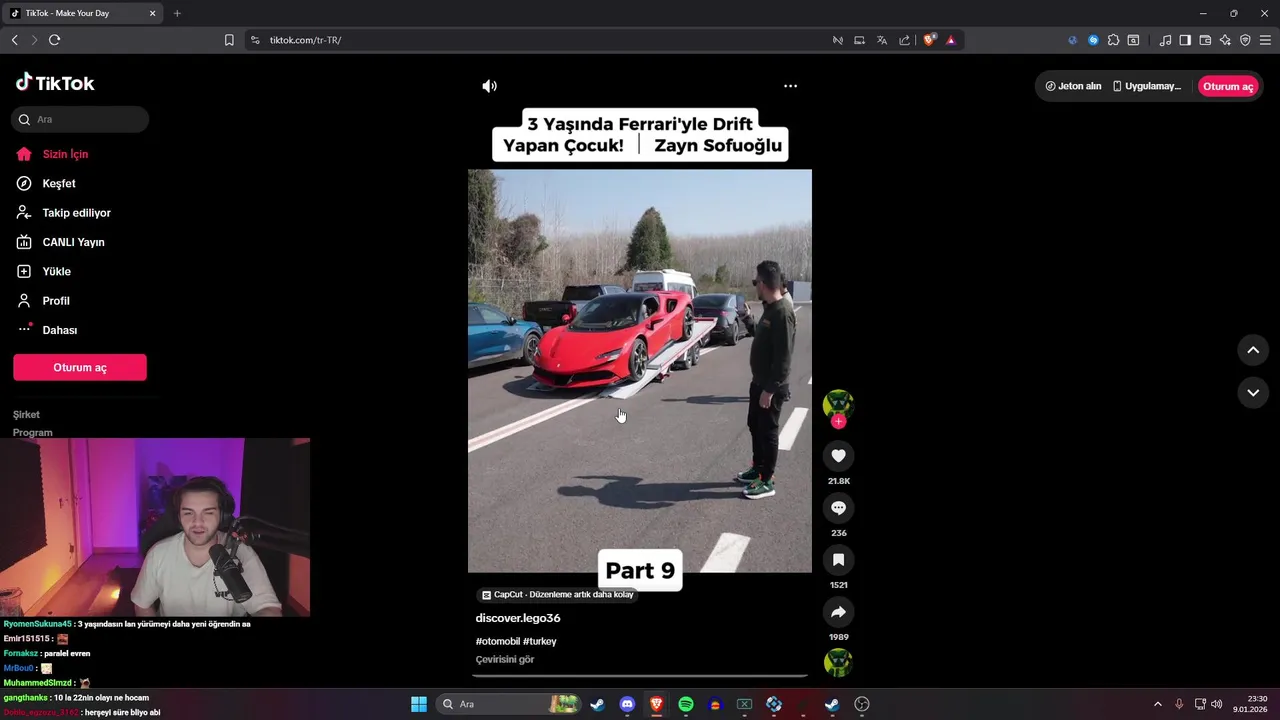The width and height of the screenshot is (1280, 720).
Task: Open Yükle upload page
Action: click(56, 271)
